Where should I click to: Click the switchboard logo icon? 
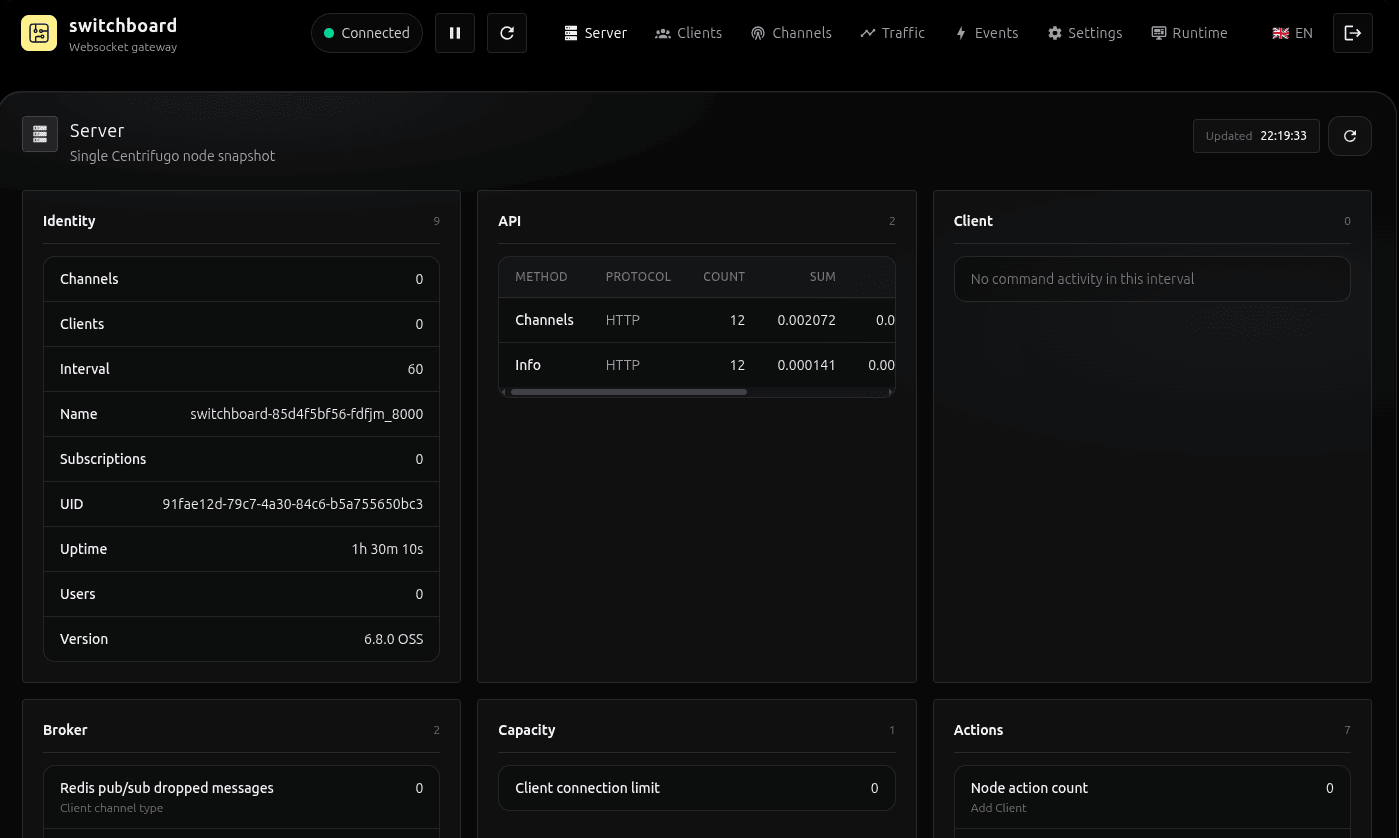(39, 33)
